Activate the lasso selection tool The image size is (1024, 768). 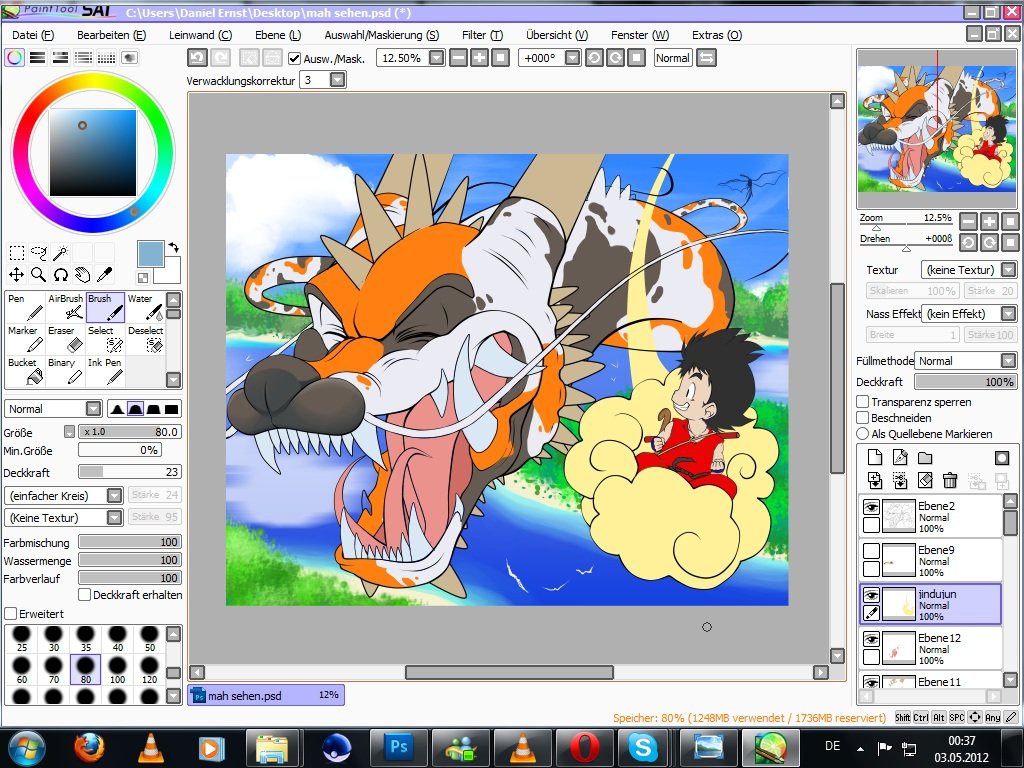pos(39,253)
